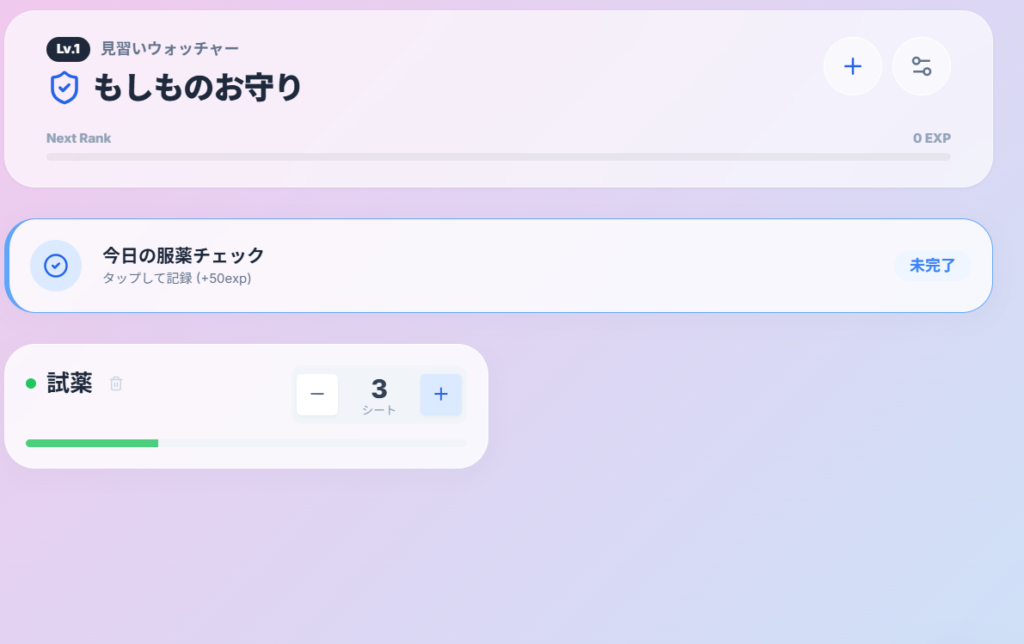Click the add-new plus button in header
Viewport: 1024px width, 644px height.
[x=852, y=67]
